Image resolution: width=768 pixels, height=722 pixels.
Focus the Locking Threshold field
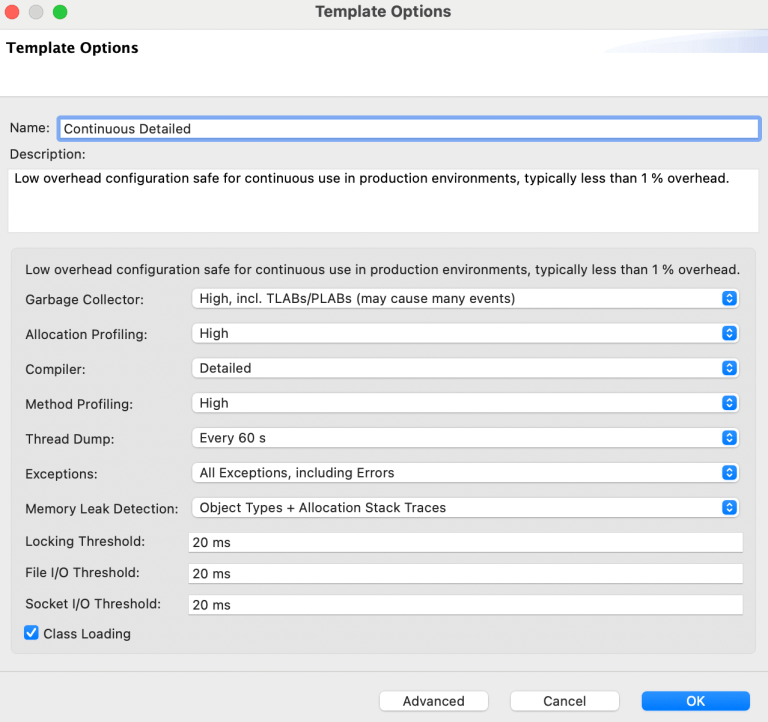tap(465, 542)
